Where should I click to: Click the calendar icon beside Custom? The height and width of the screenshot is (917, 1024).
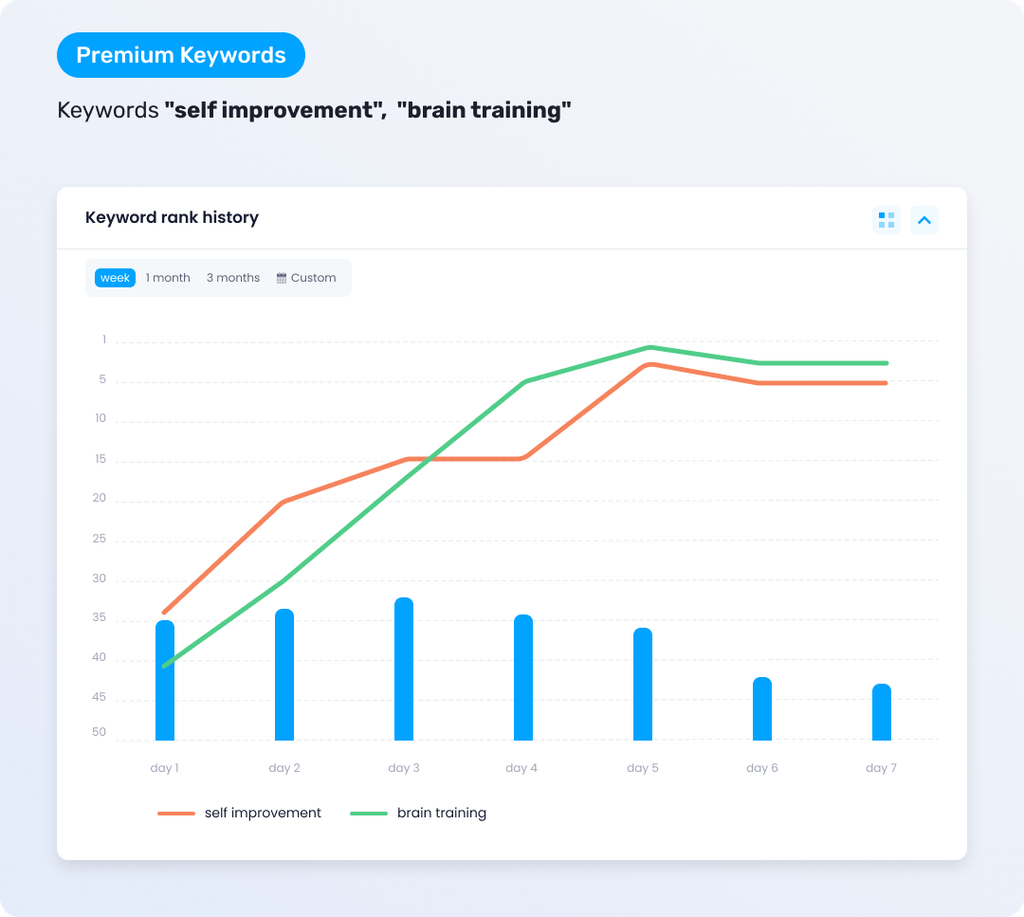click(281, 278)
